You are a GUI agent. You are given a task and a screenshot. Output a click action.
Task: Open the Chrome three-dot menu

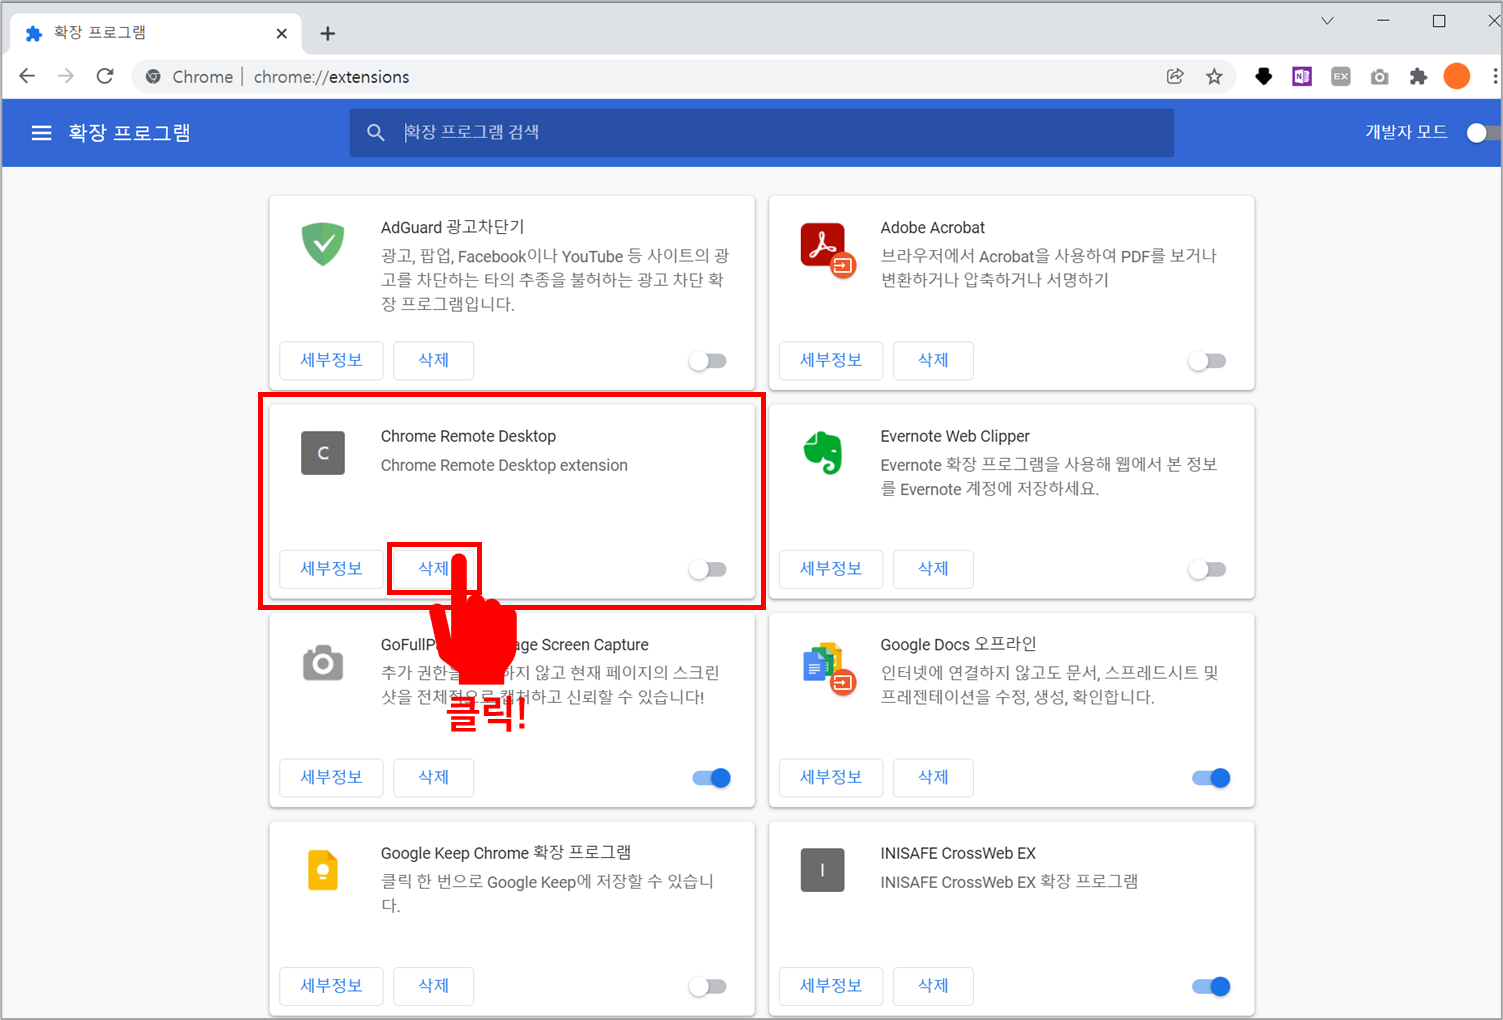coord(1494,76)
